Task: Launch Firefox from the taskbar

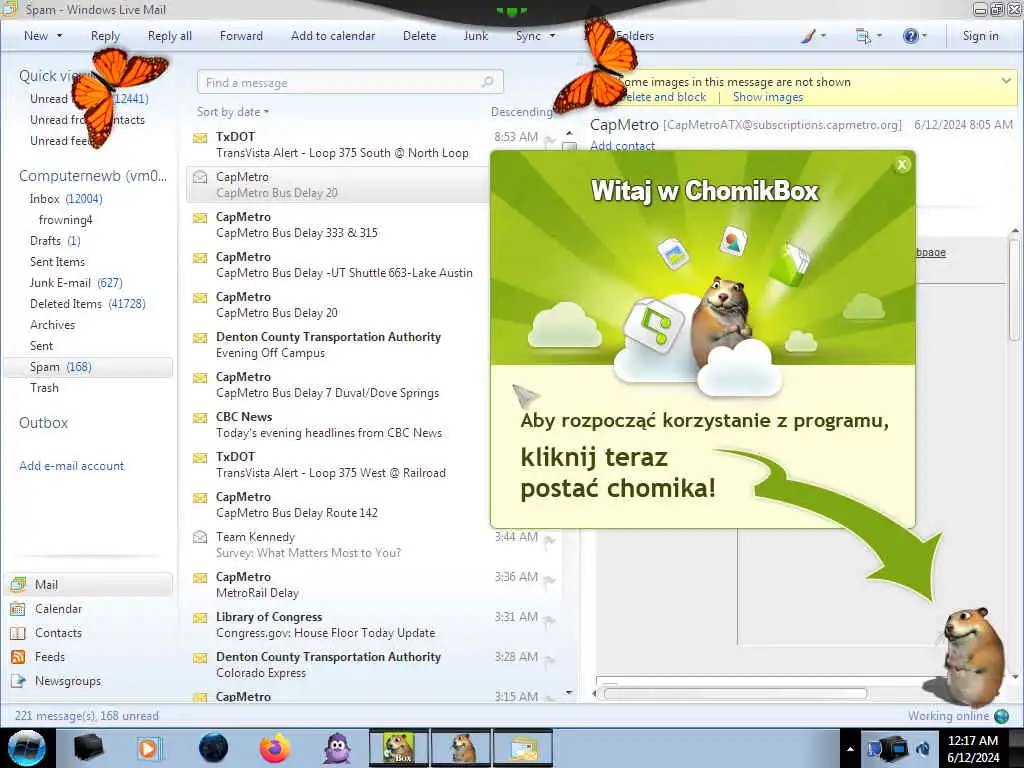Action: pyautogui.click(x=275, y=748)
